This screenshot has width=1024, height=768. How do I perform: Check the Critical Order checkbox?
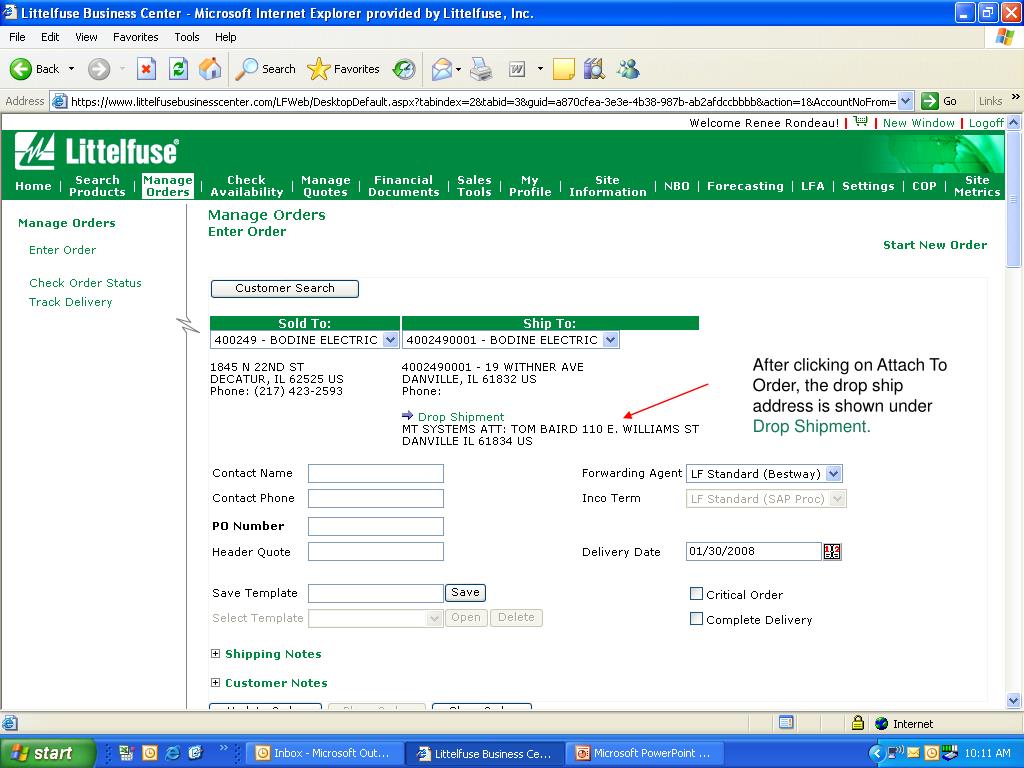[696, 594]
